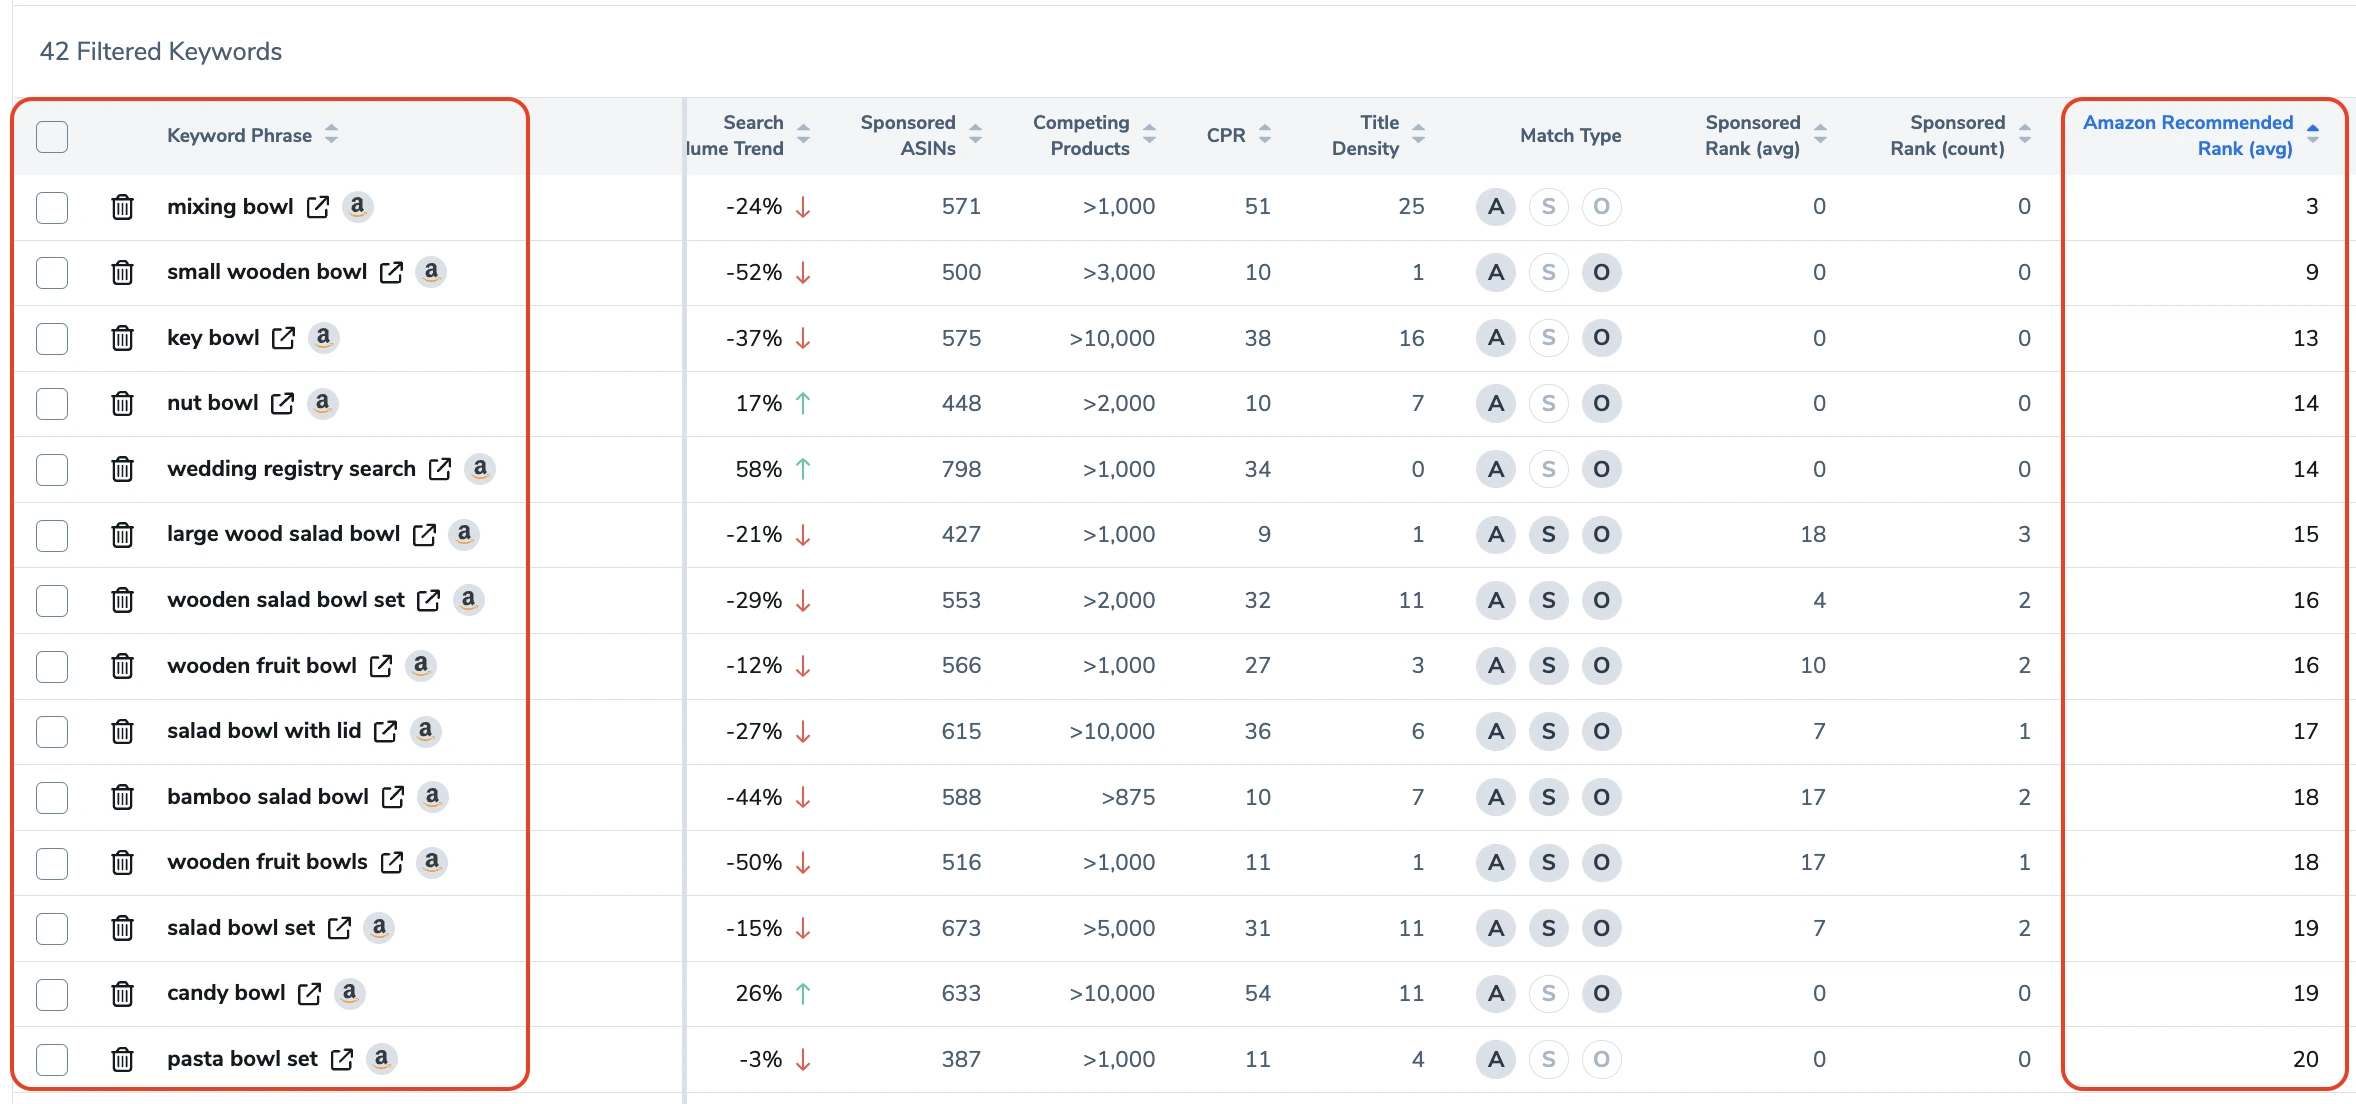
Task: Delete the mixing bowl keyword row
Action: [x=122, y=207]
